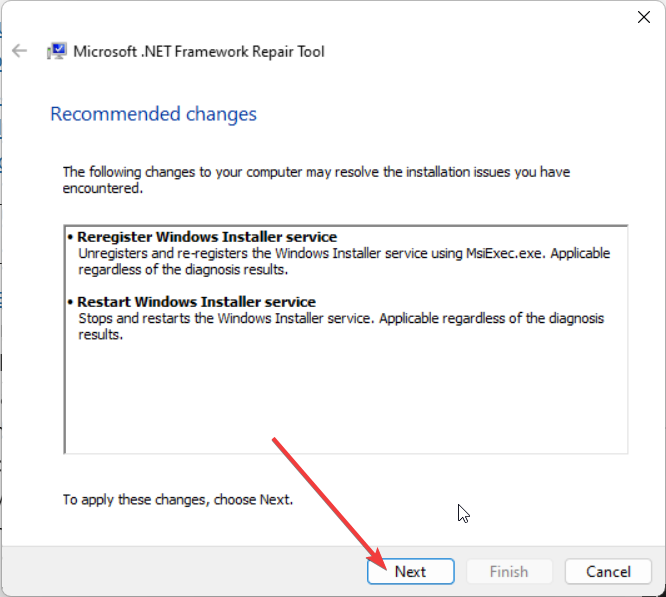This screenshot has width=666, height=597.
Task: Click the bullet before Restart Windows Installer service
Action: click(71, 301)
